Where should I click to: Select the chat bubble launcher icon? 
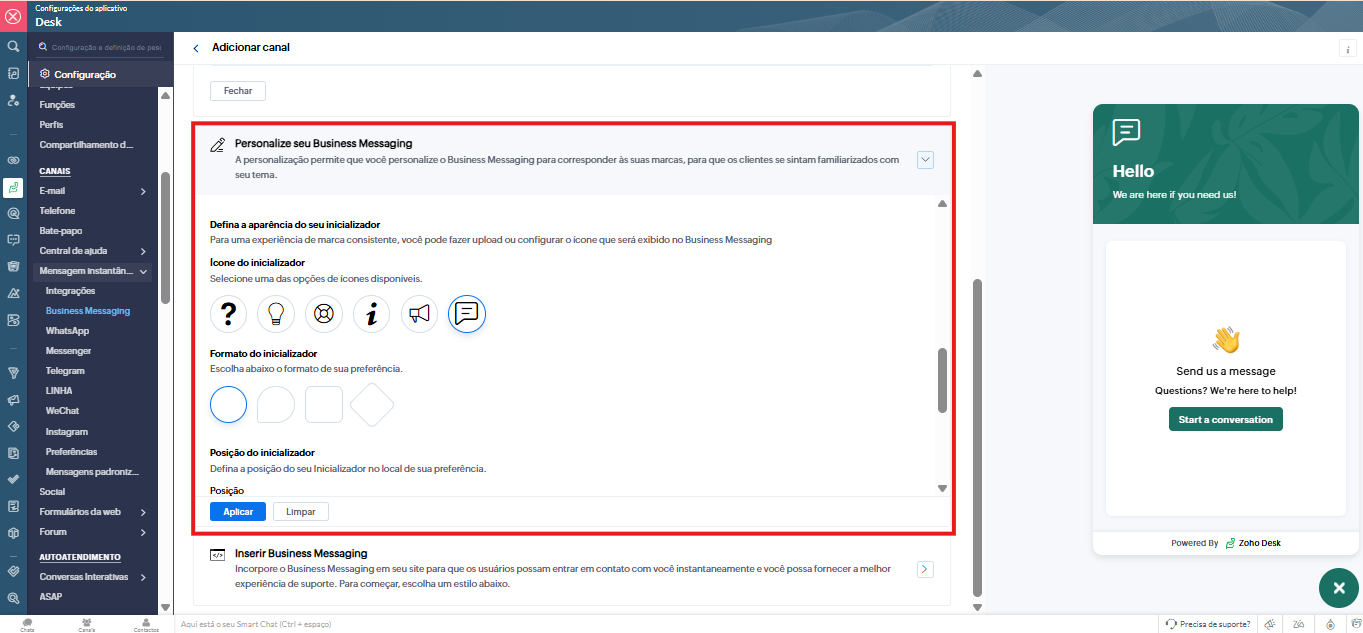click(467, 314)
